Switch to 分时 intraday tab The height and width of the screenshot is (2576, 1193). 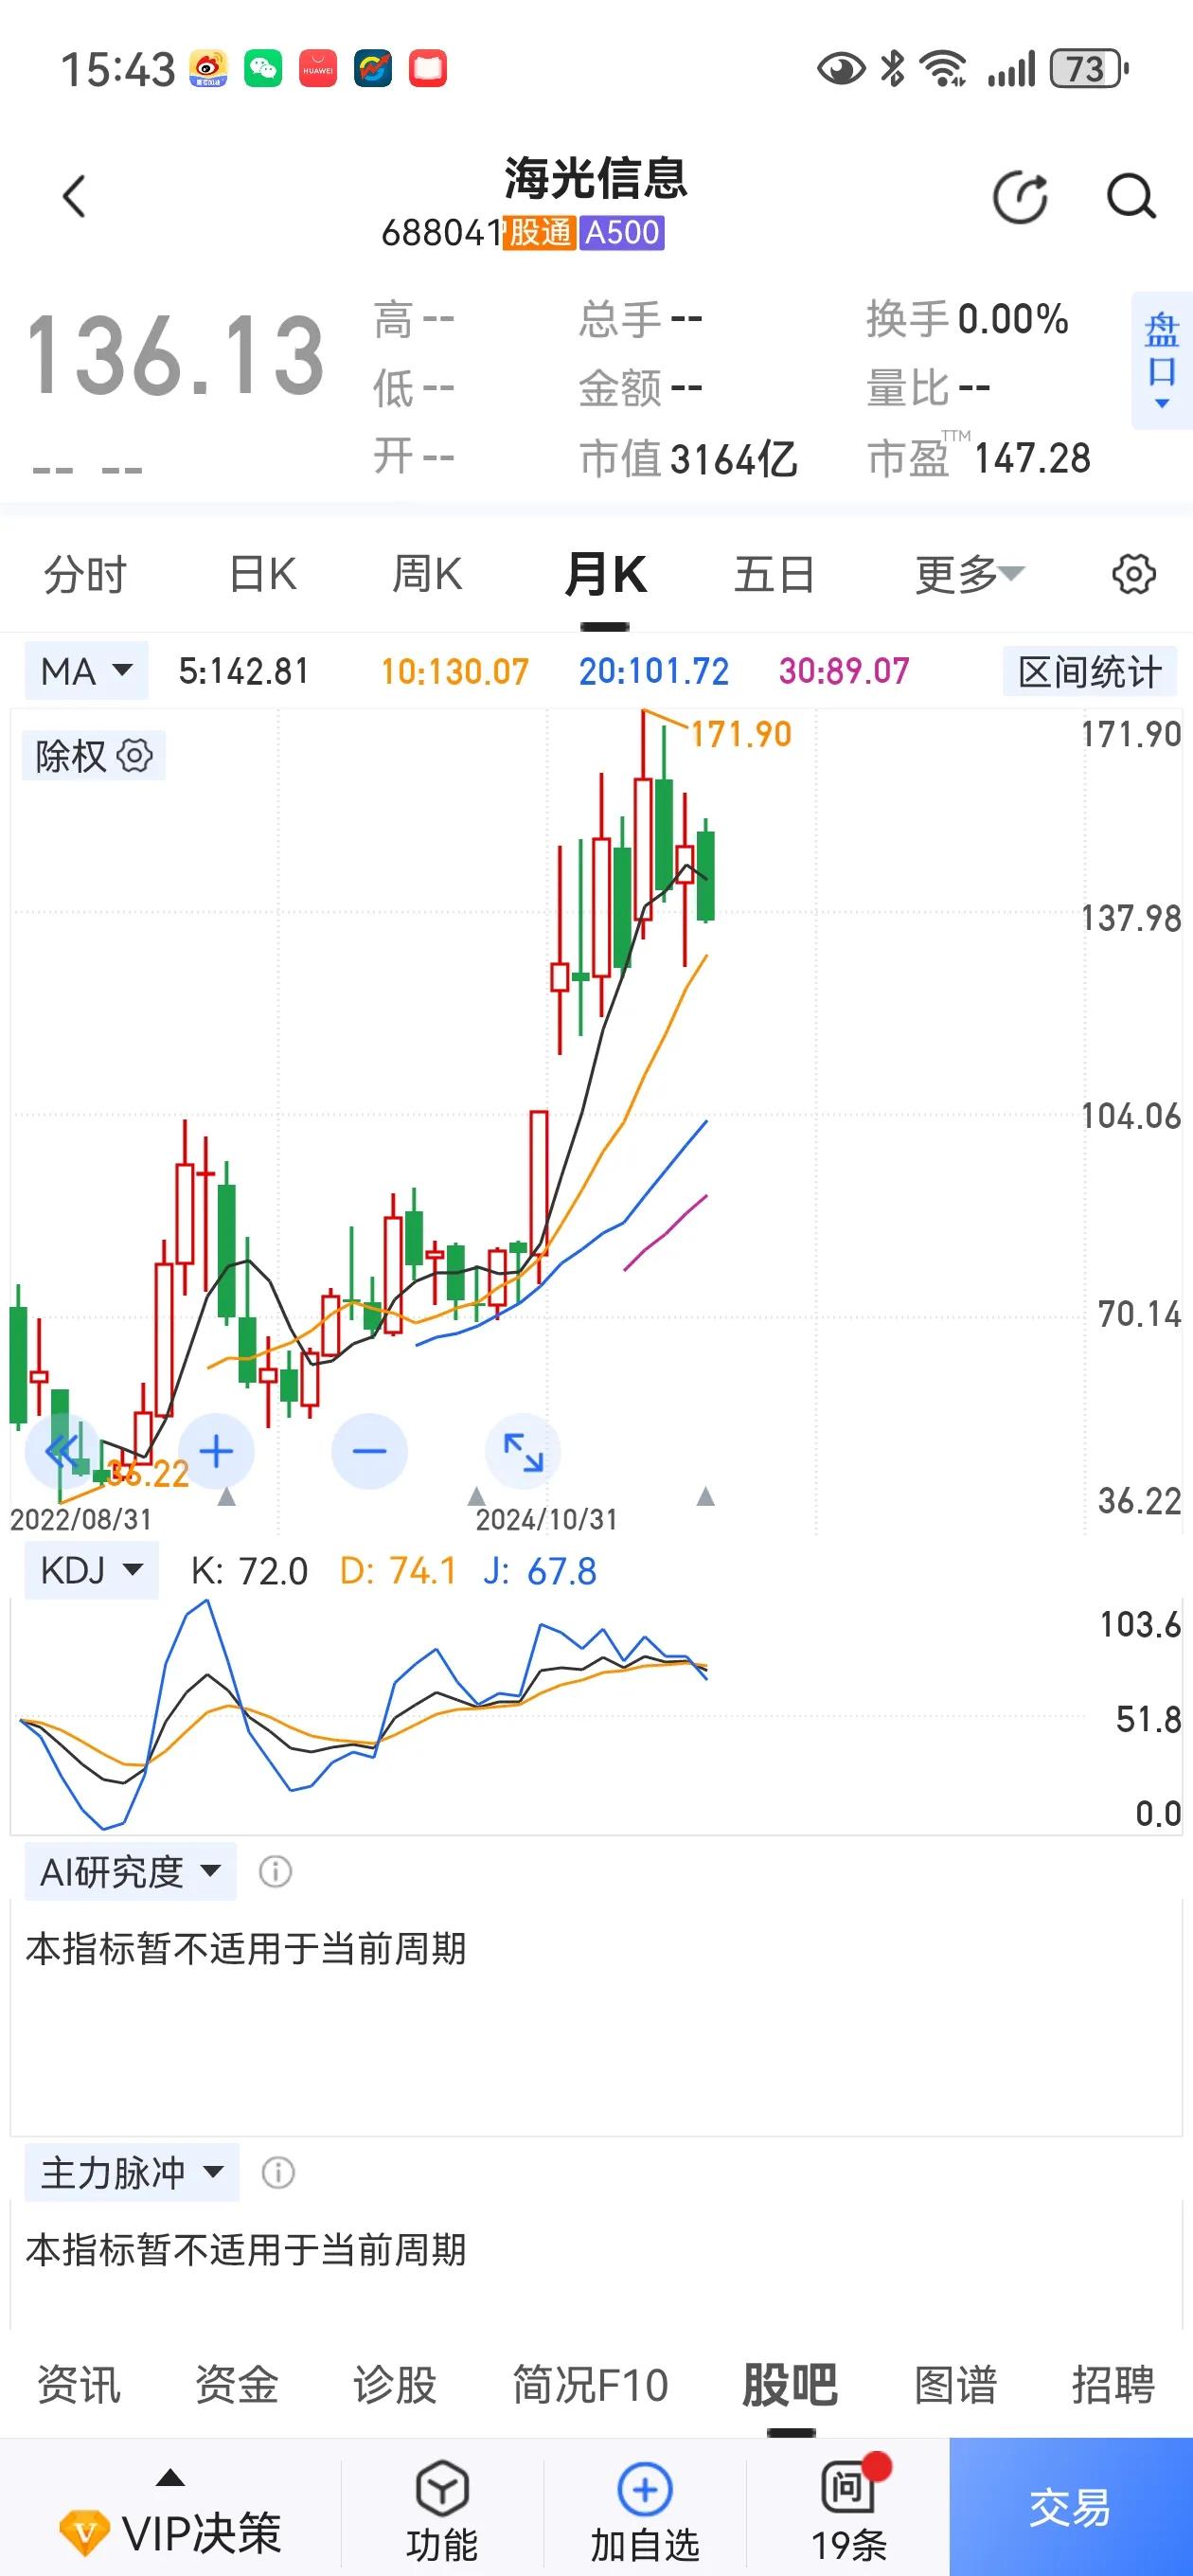[x=85, y=574]
